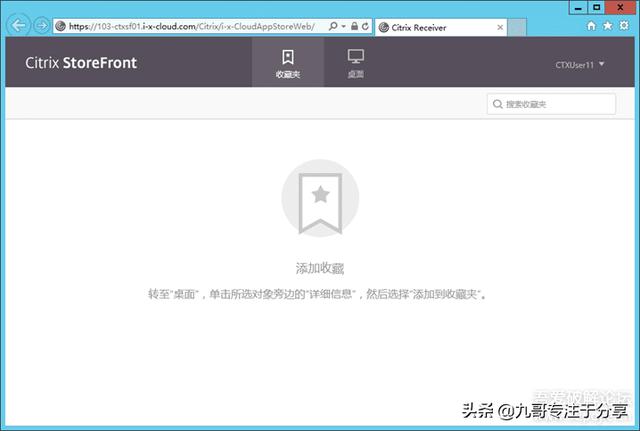
Task: Click the URL address bar field
Action: (190, 26)
